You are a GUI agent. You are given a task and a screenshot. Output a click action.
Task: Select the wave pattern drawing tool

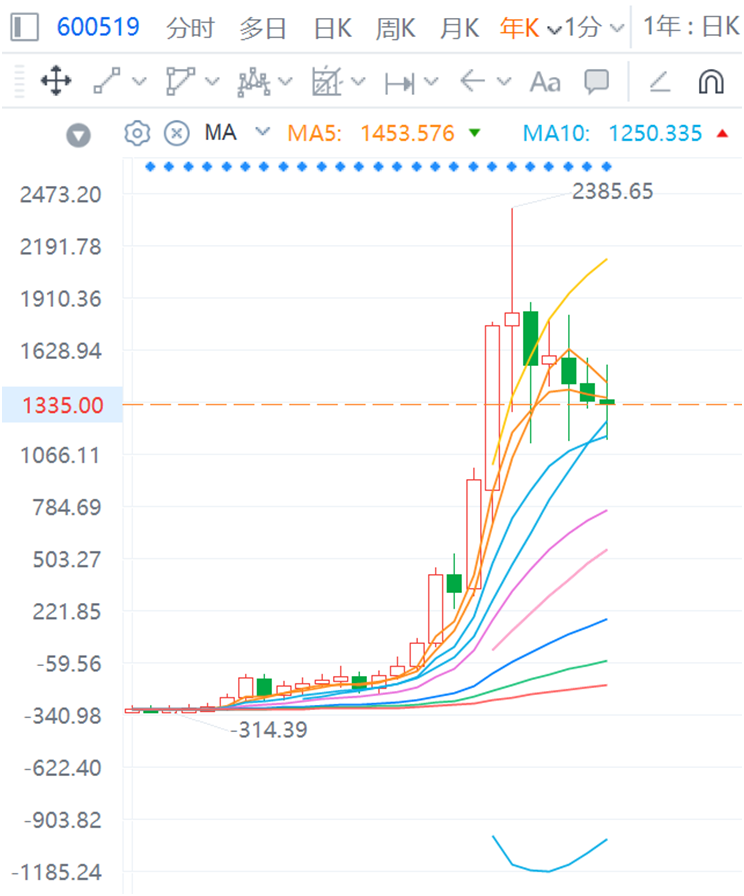(254, 82)
